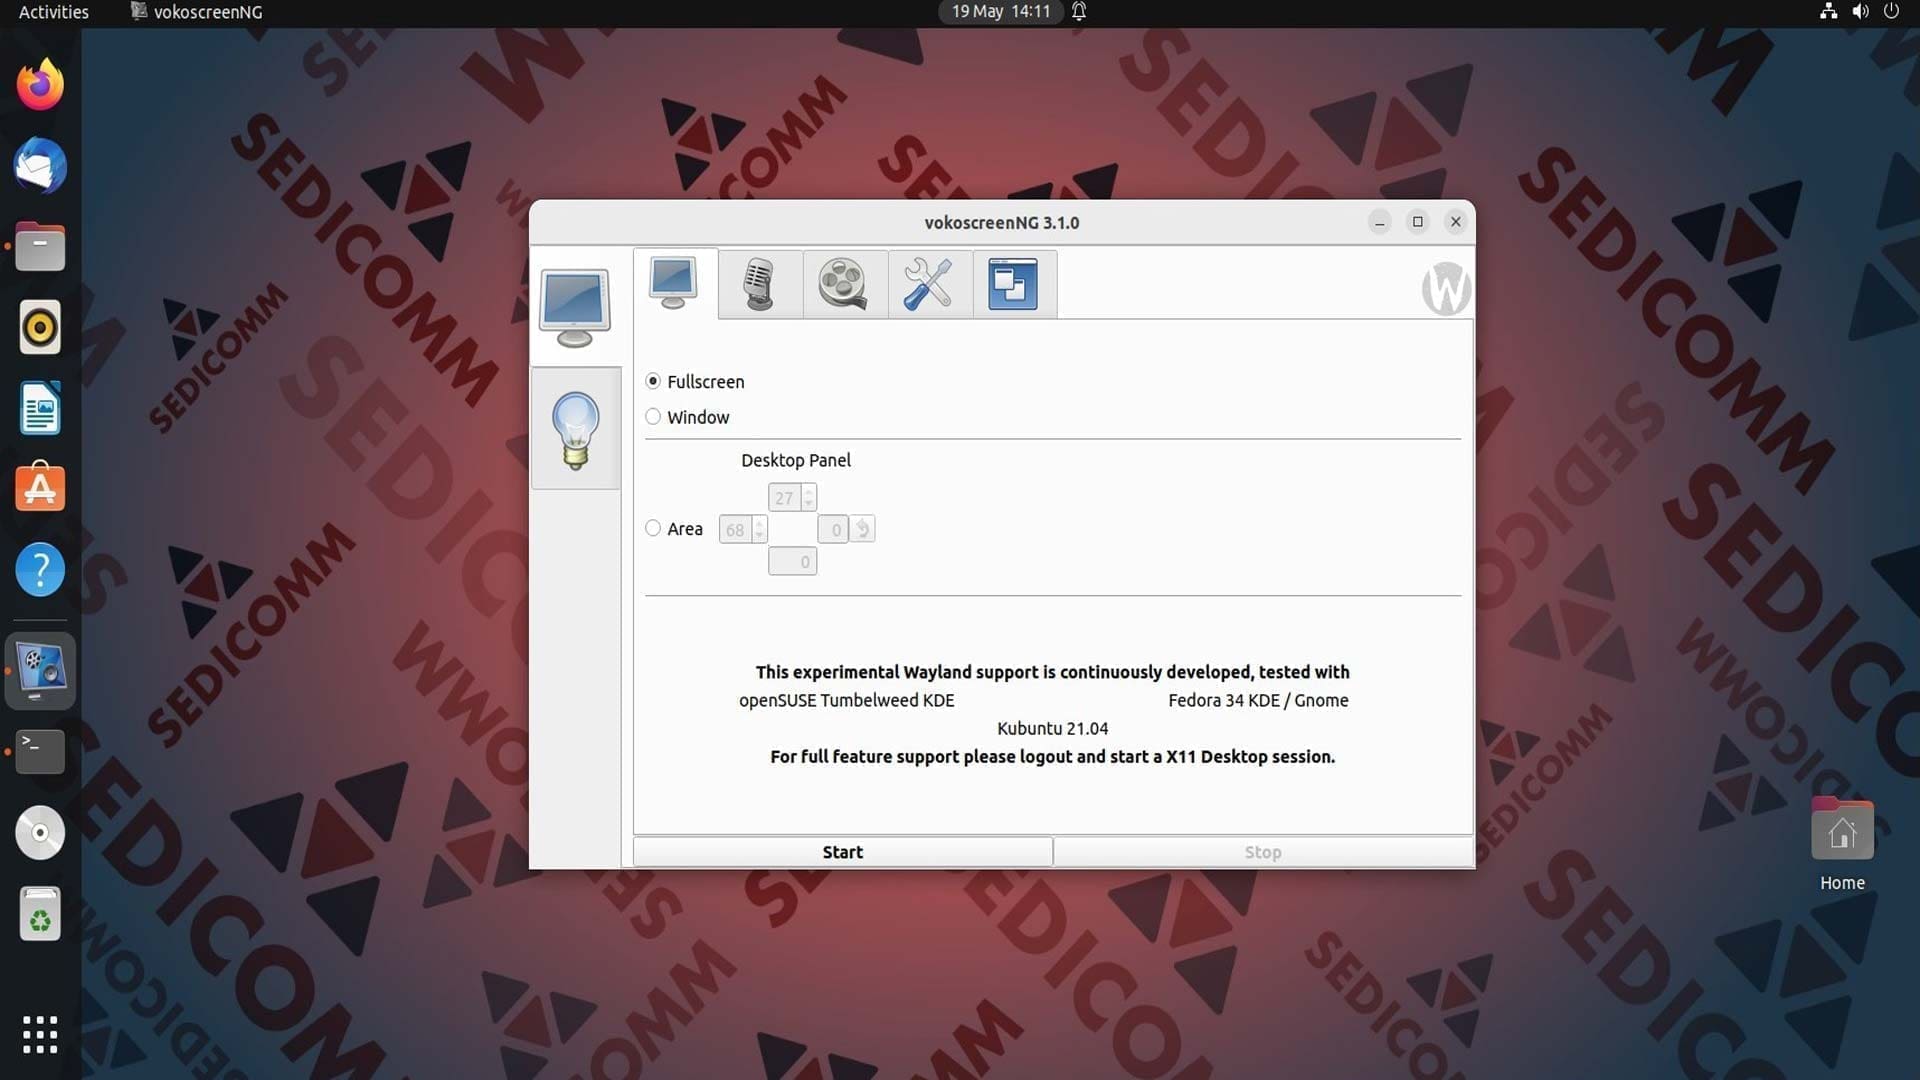The width and height of the screenshot is (1920, 1080).
Task: Open the tools Miscellaneous settings tab
Action: pyautogui.click(x=930, y=284)
